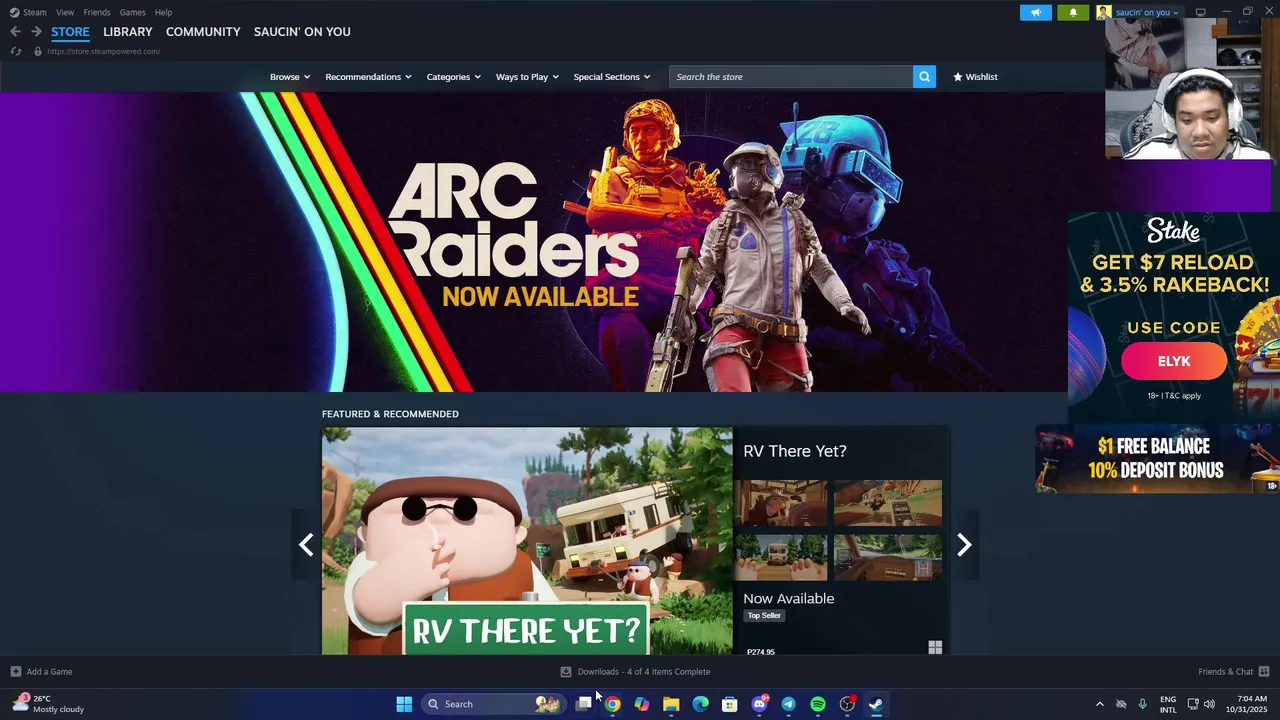Image resolution: width=1280 pixels, height=720 pixels.
Task: Open Friends & Chat icon at bottom right
Action: [1264, 672]
